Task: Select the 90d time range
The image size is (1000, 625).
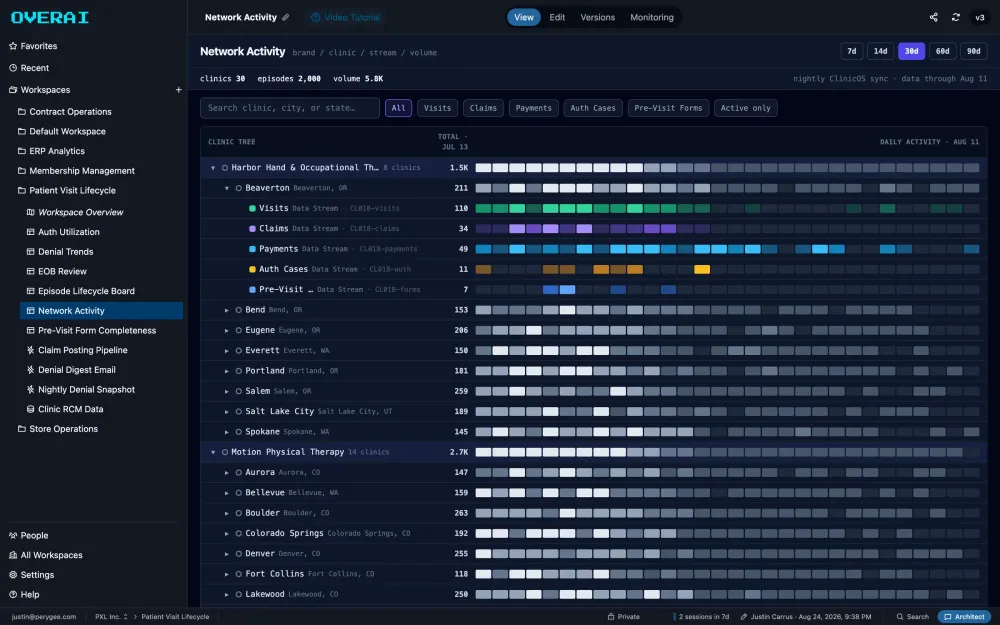Action: [x=974, y=51]
